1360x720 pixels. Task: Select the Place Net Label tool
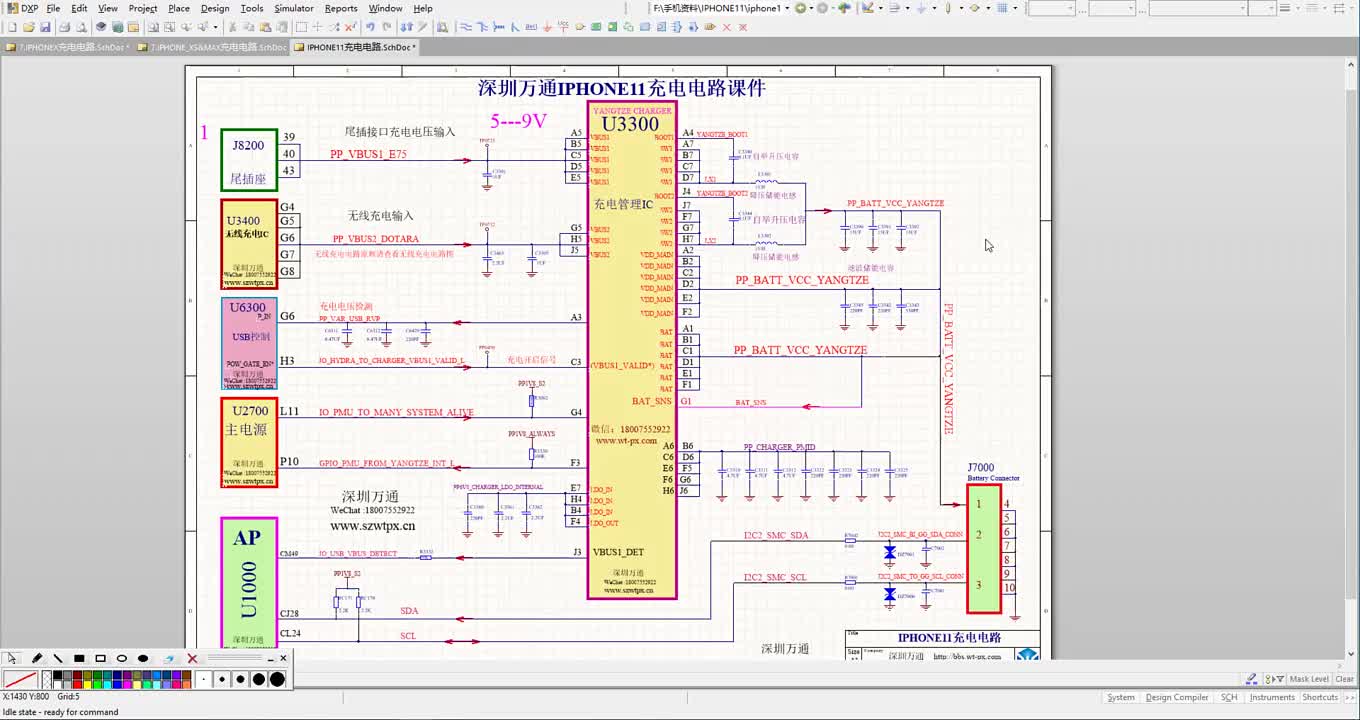(x=531, y=27)
